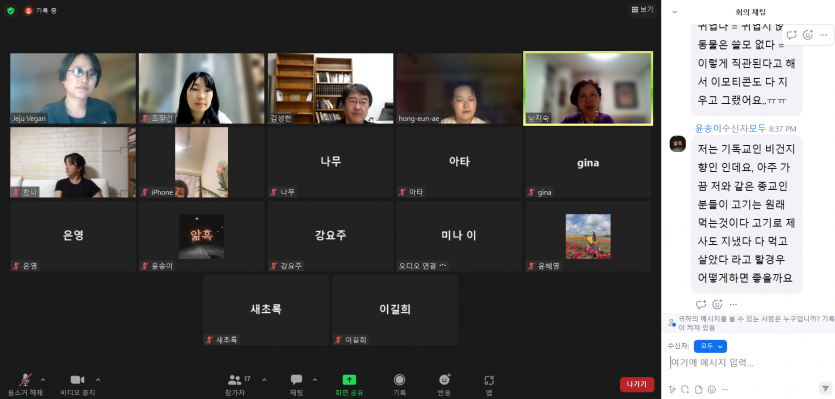Select the 이길희 participant tile
Screen dimensions: 835x399
[x=395, y=310]
